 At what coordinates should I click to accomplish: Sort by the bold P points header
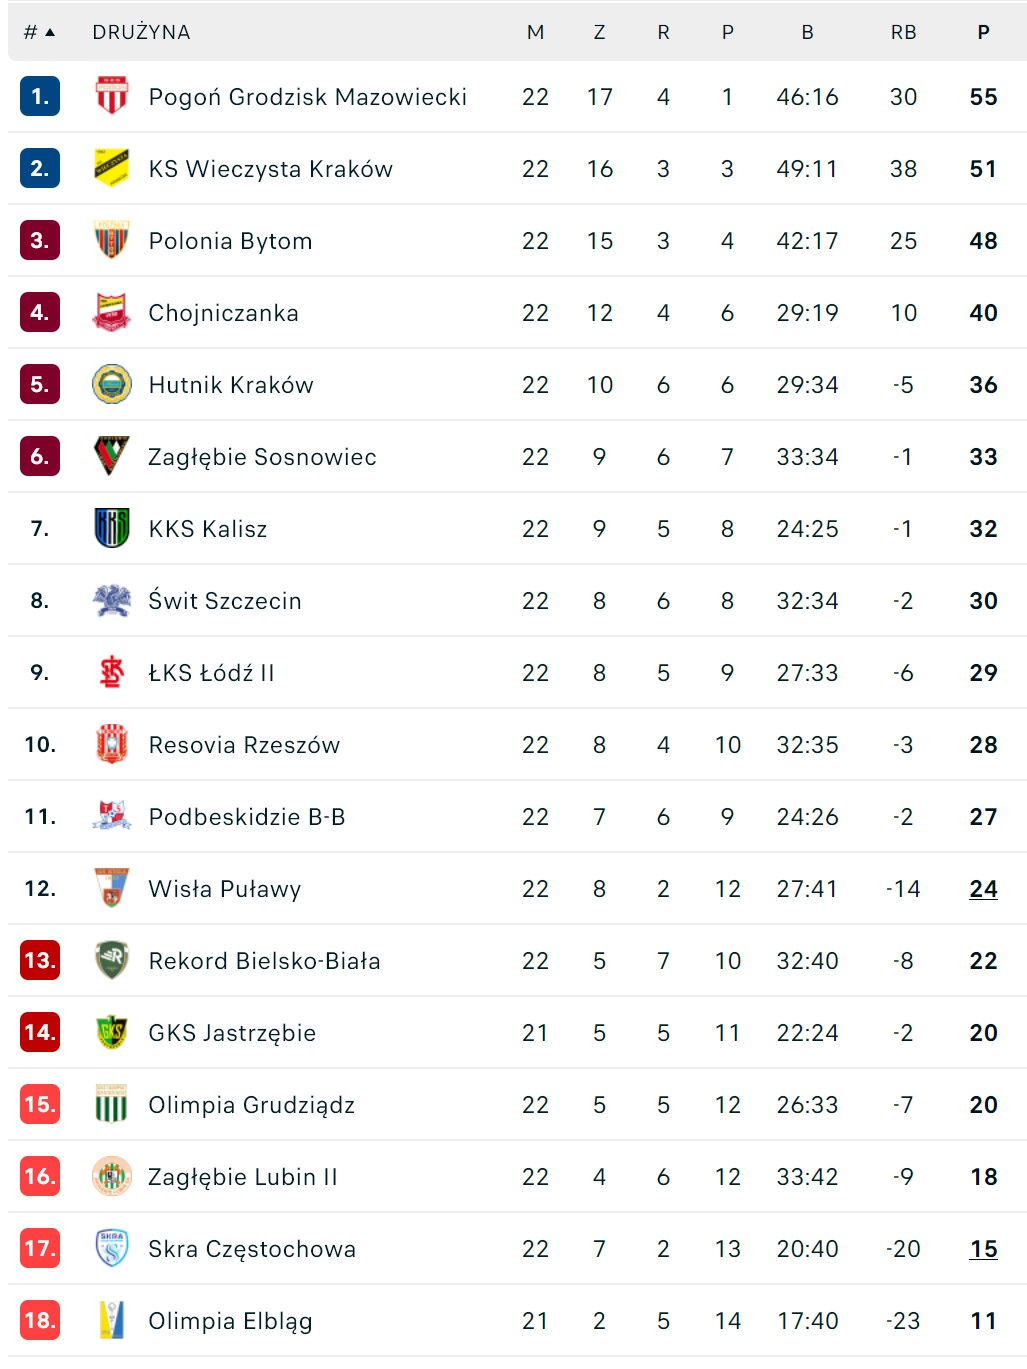pos(983,32)
